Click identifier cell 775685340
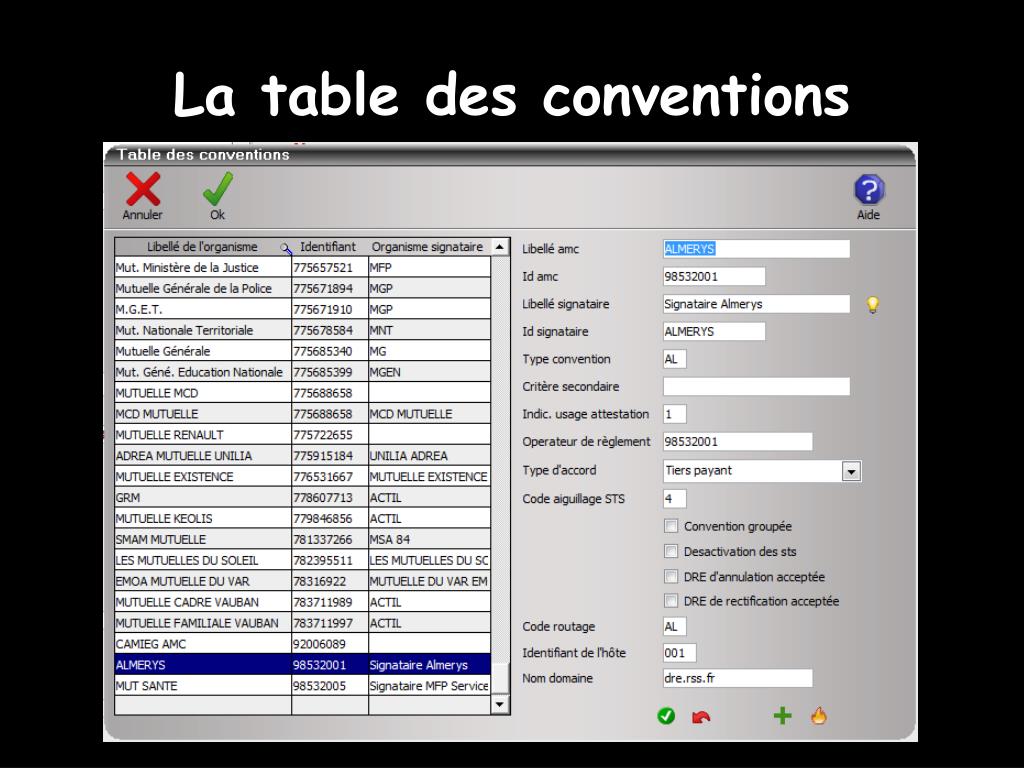The height and width of the screenshot is (768, 1024). coord(330,351)
